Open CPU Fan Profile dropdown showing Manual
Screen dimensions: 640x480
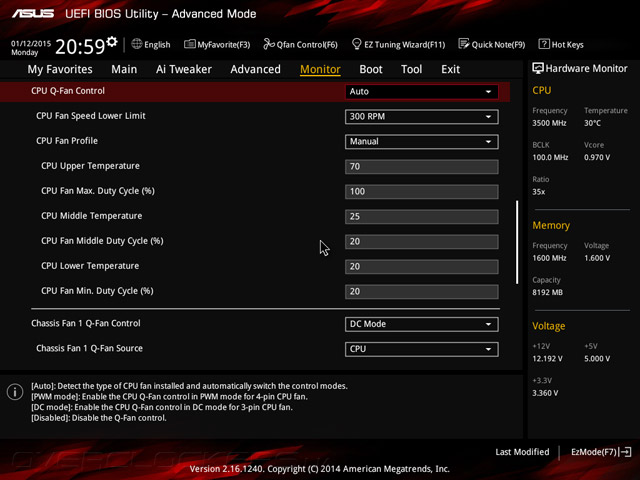422,142
